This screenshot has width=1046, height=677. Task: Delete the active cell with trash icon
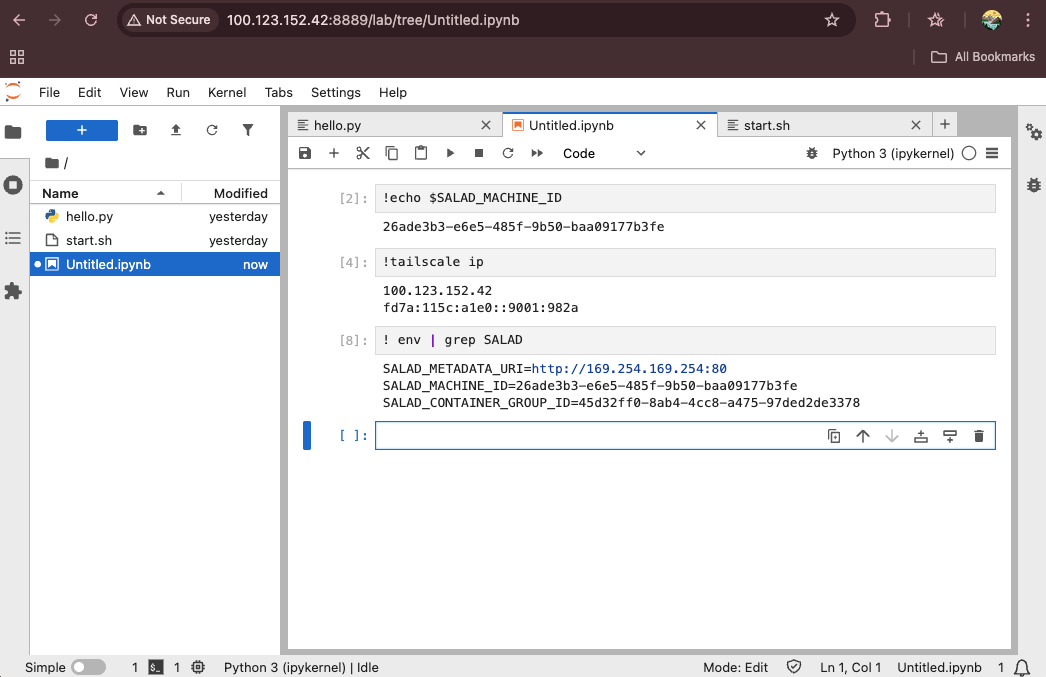point(979,436)
